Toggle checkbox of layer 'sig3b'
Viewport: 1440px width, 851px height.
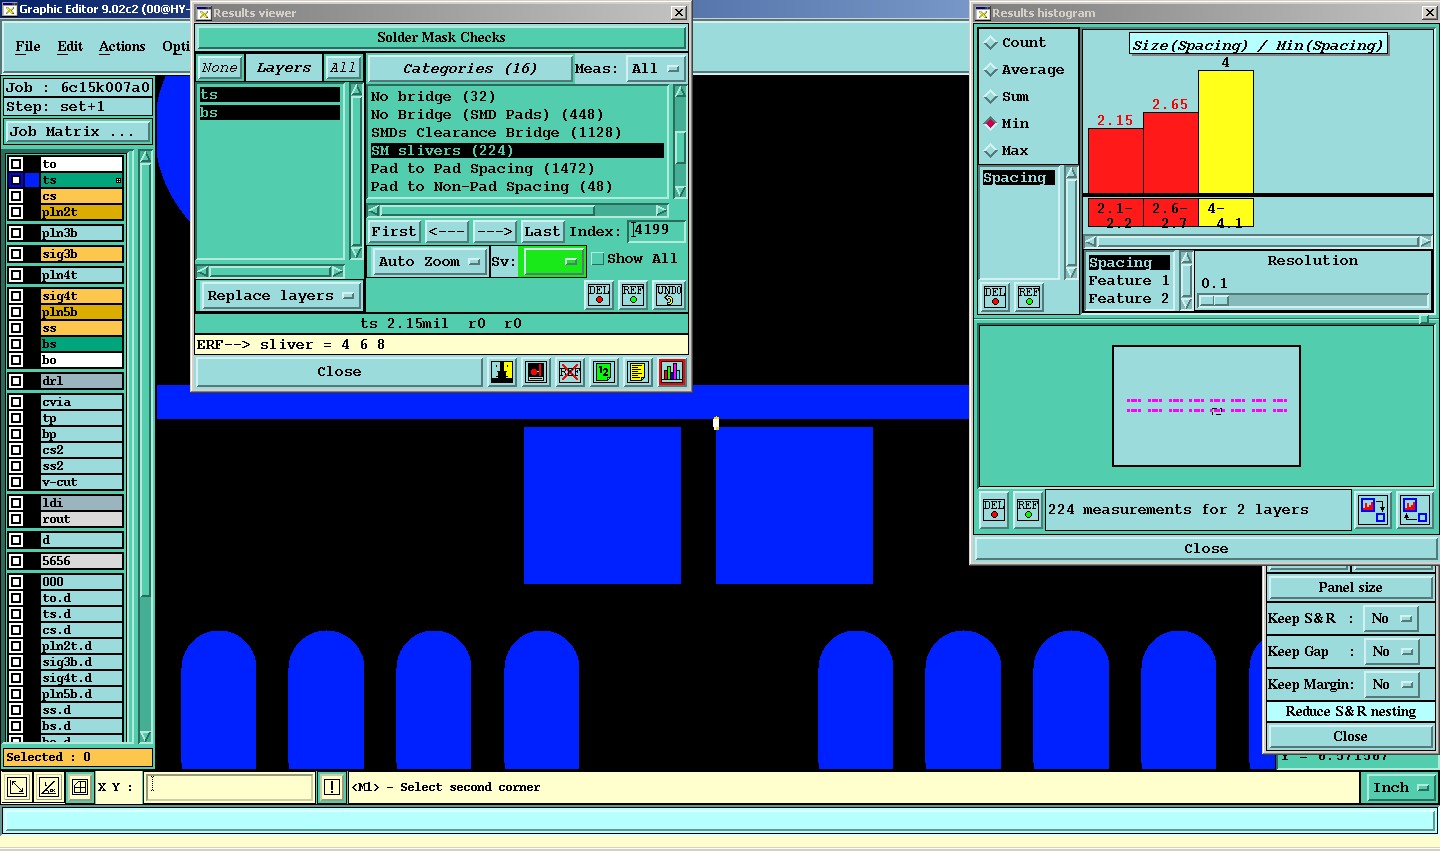point(16,254)
